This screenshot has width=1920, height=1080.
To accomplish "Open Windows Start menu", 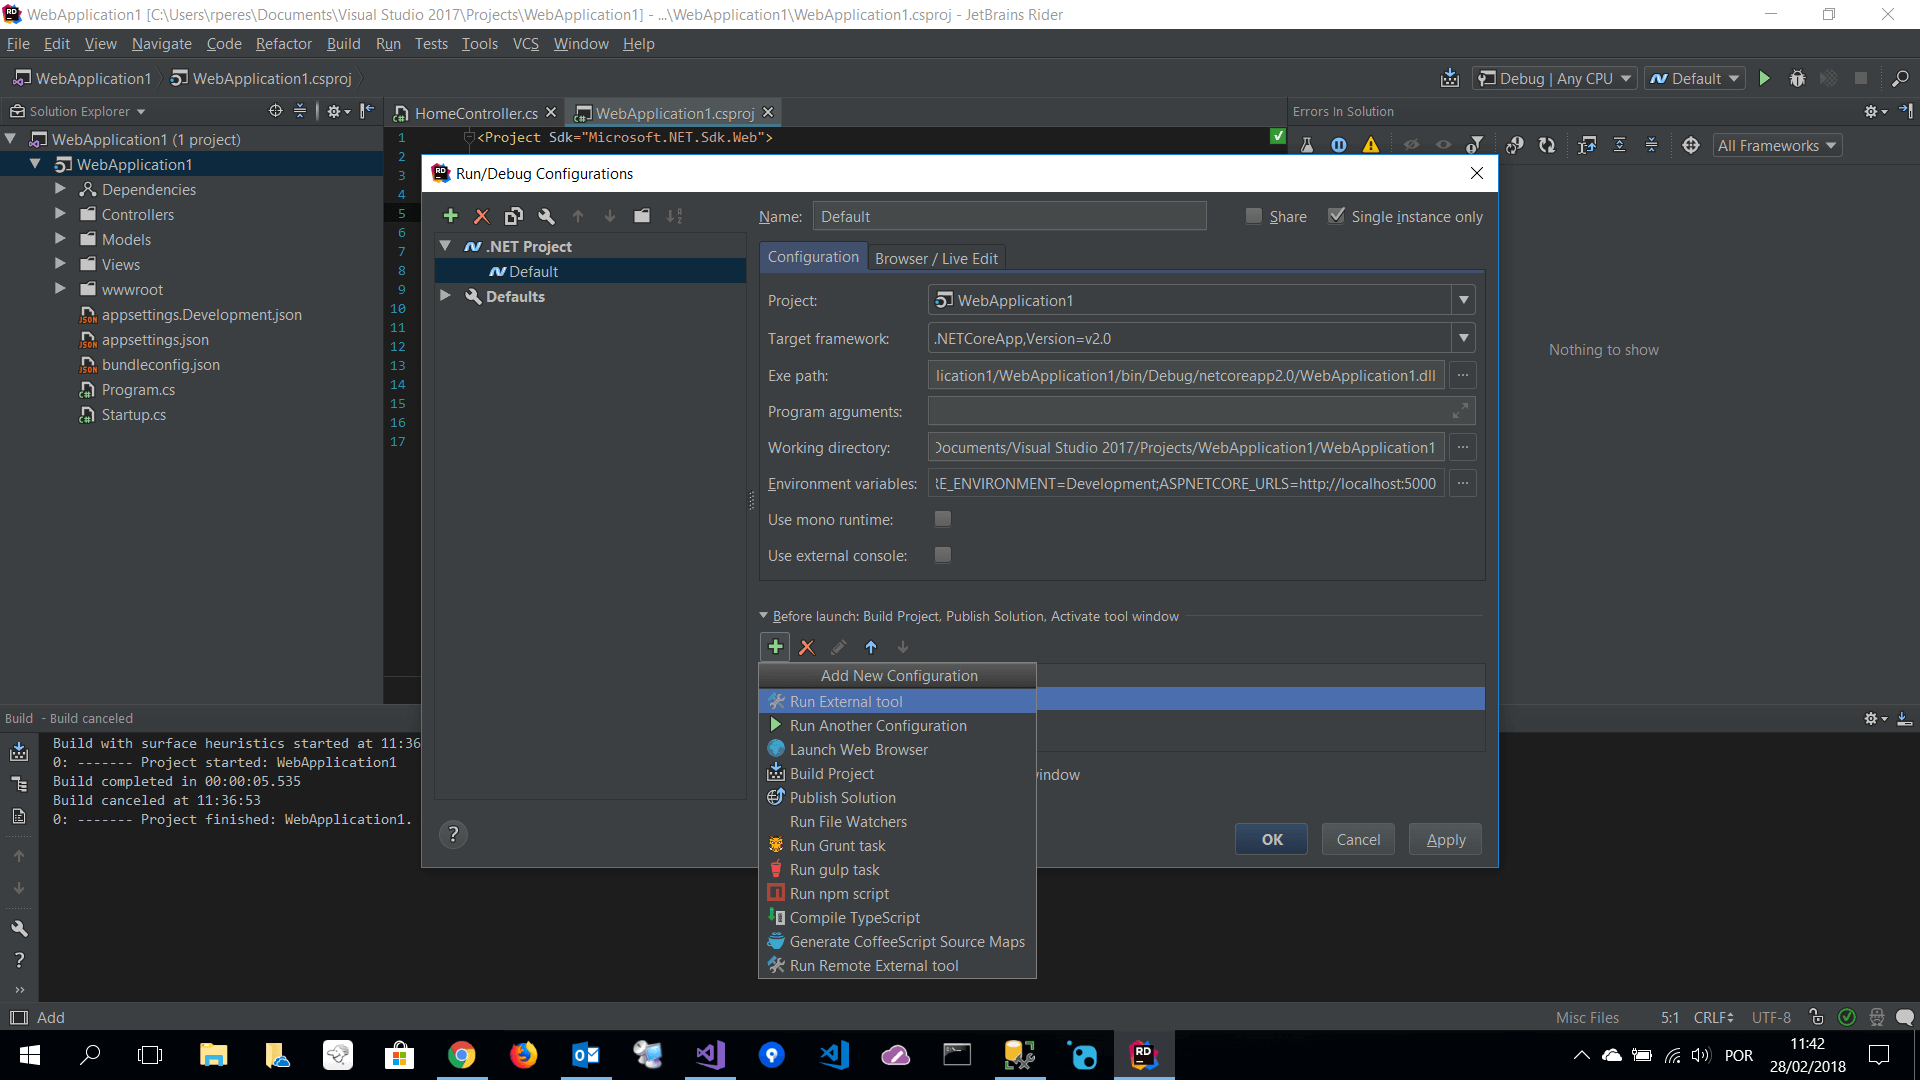I will coord(29,1055).
